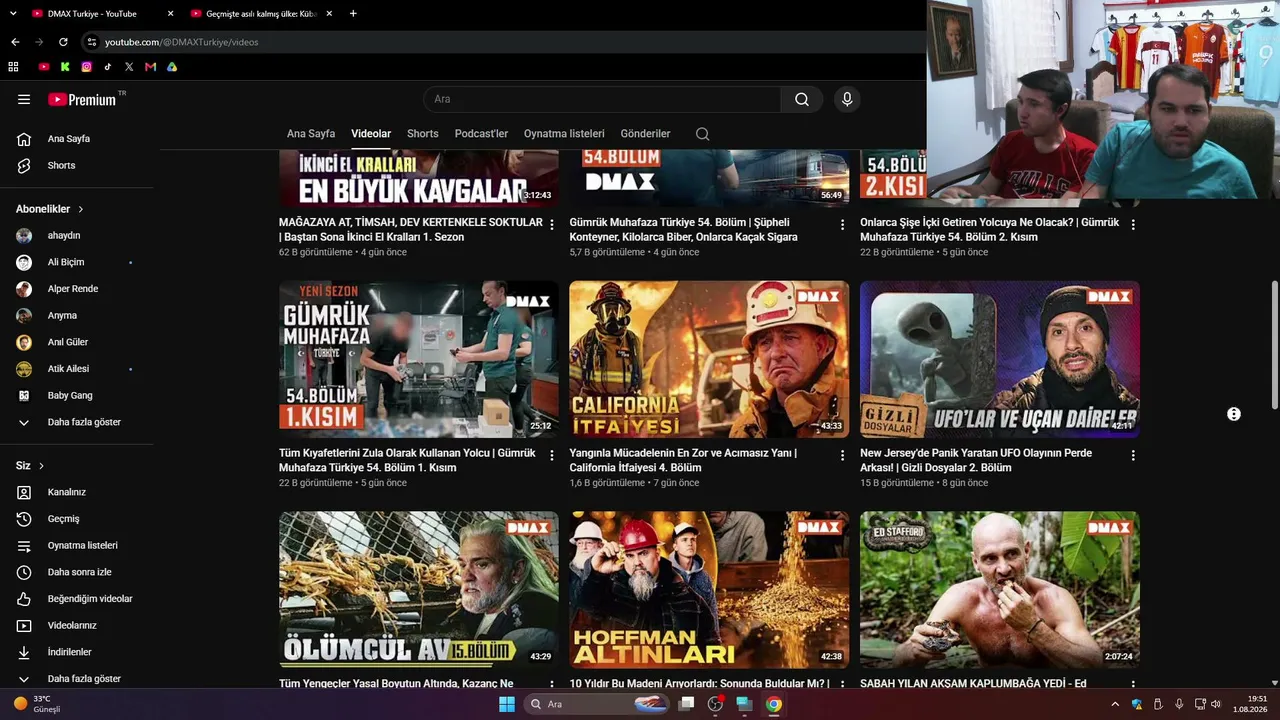Open options for New Jersey UFO video
The width and height of the screenshot is (1280, 720).
(1133, 456)
